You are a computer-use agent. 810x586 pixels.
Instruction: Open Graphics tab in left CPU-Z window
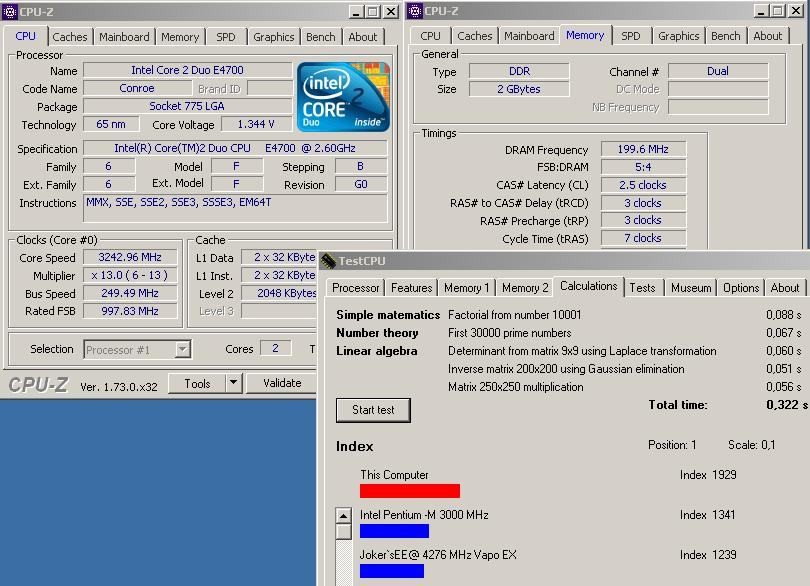(x=273, y=37)
